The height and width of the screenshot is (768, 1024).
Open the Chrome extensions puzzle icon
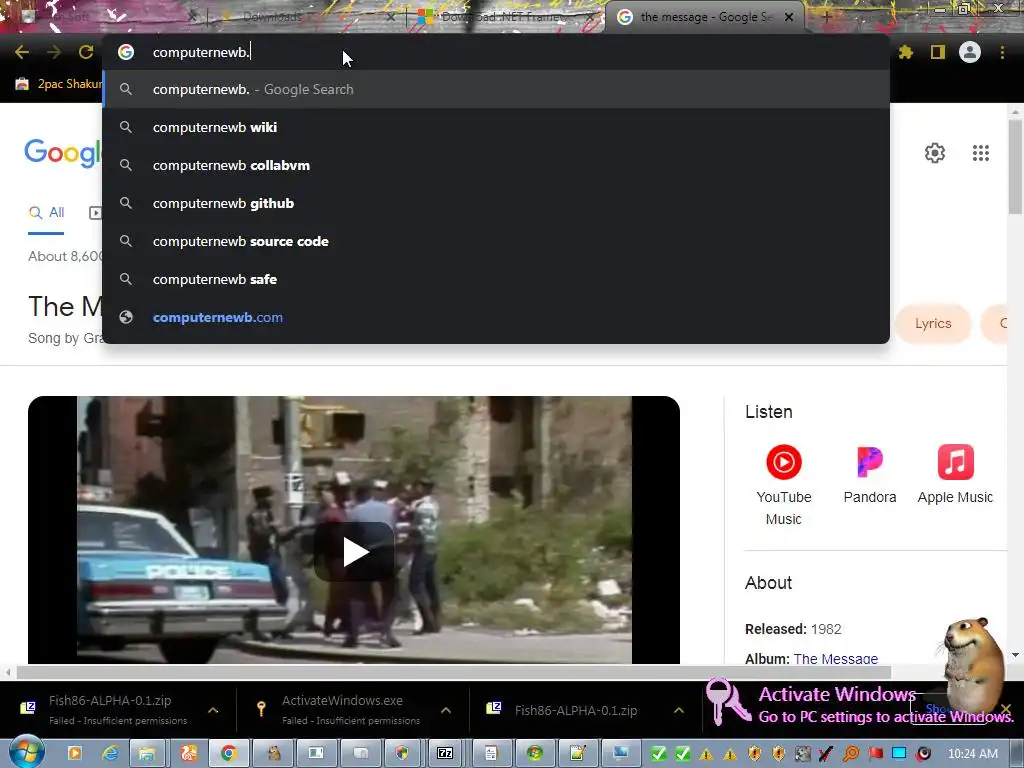tap(906, 52)
